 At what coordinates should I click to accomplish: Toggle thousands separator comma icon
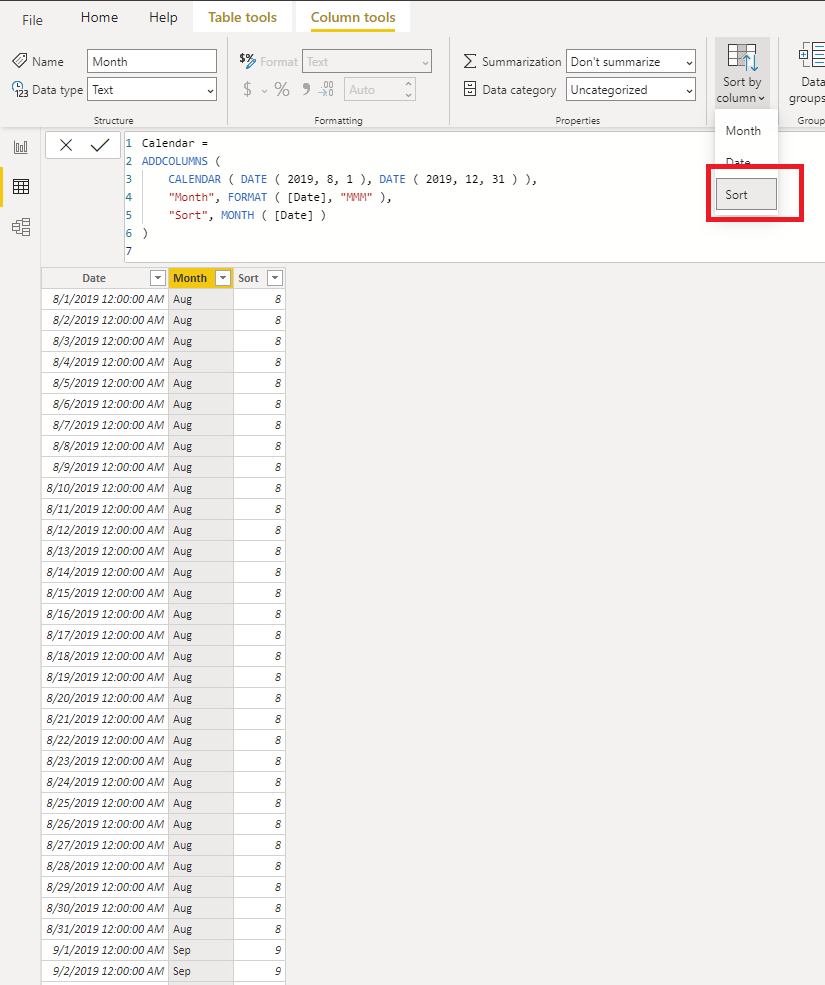click(x=306, y=89)
